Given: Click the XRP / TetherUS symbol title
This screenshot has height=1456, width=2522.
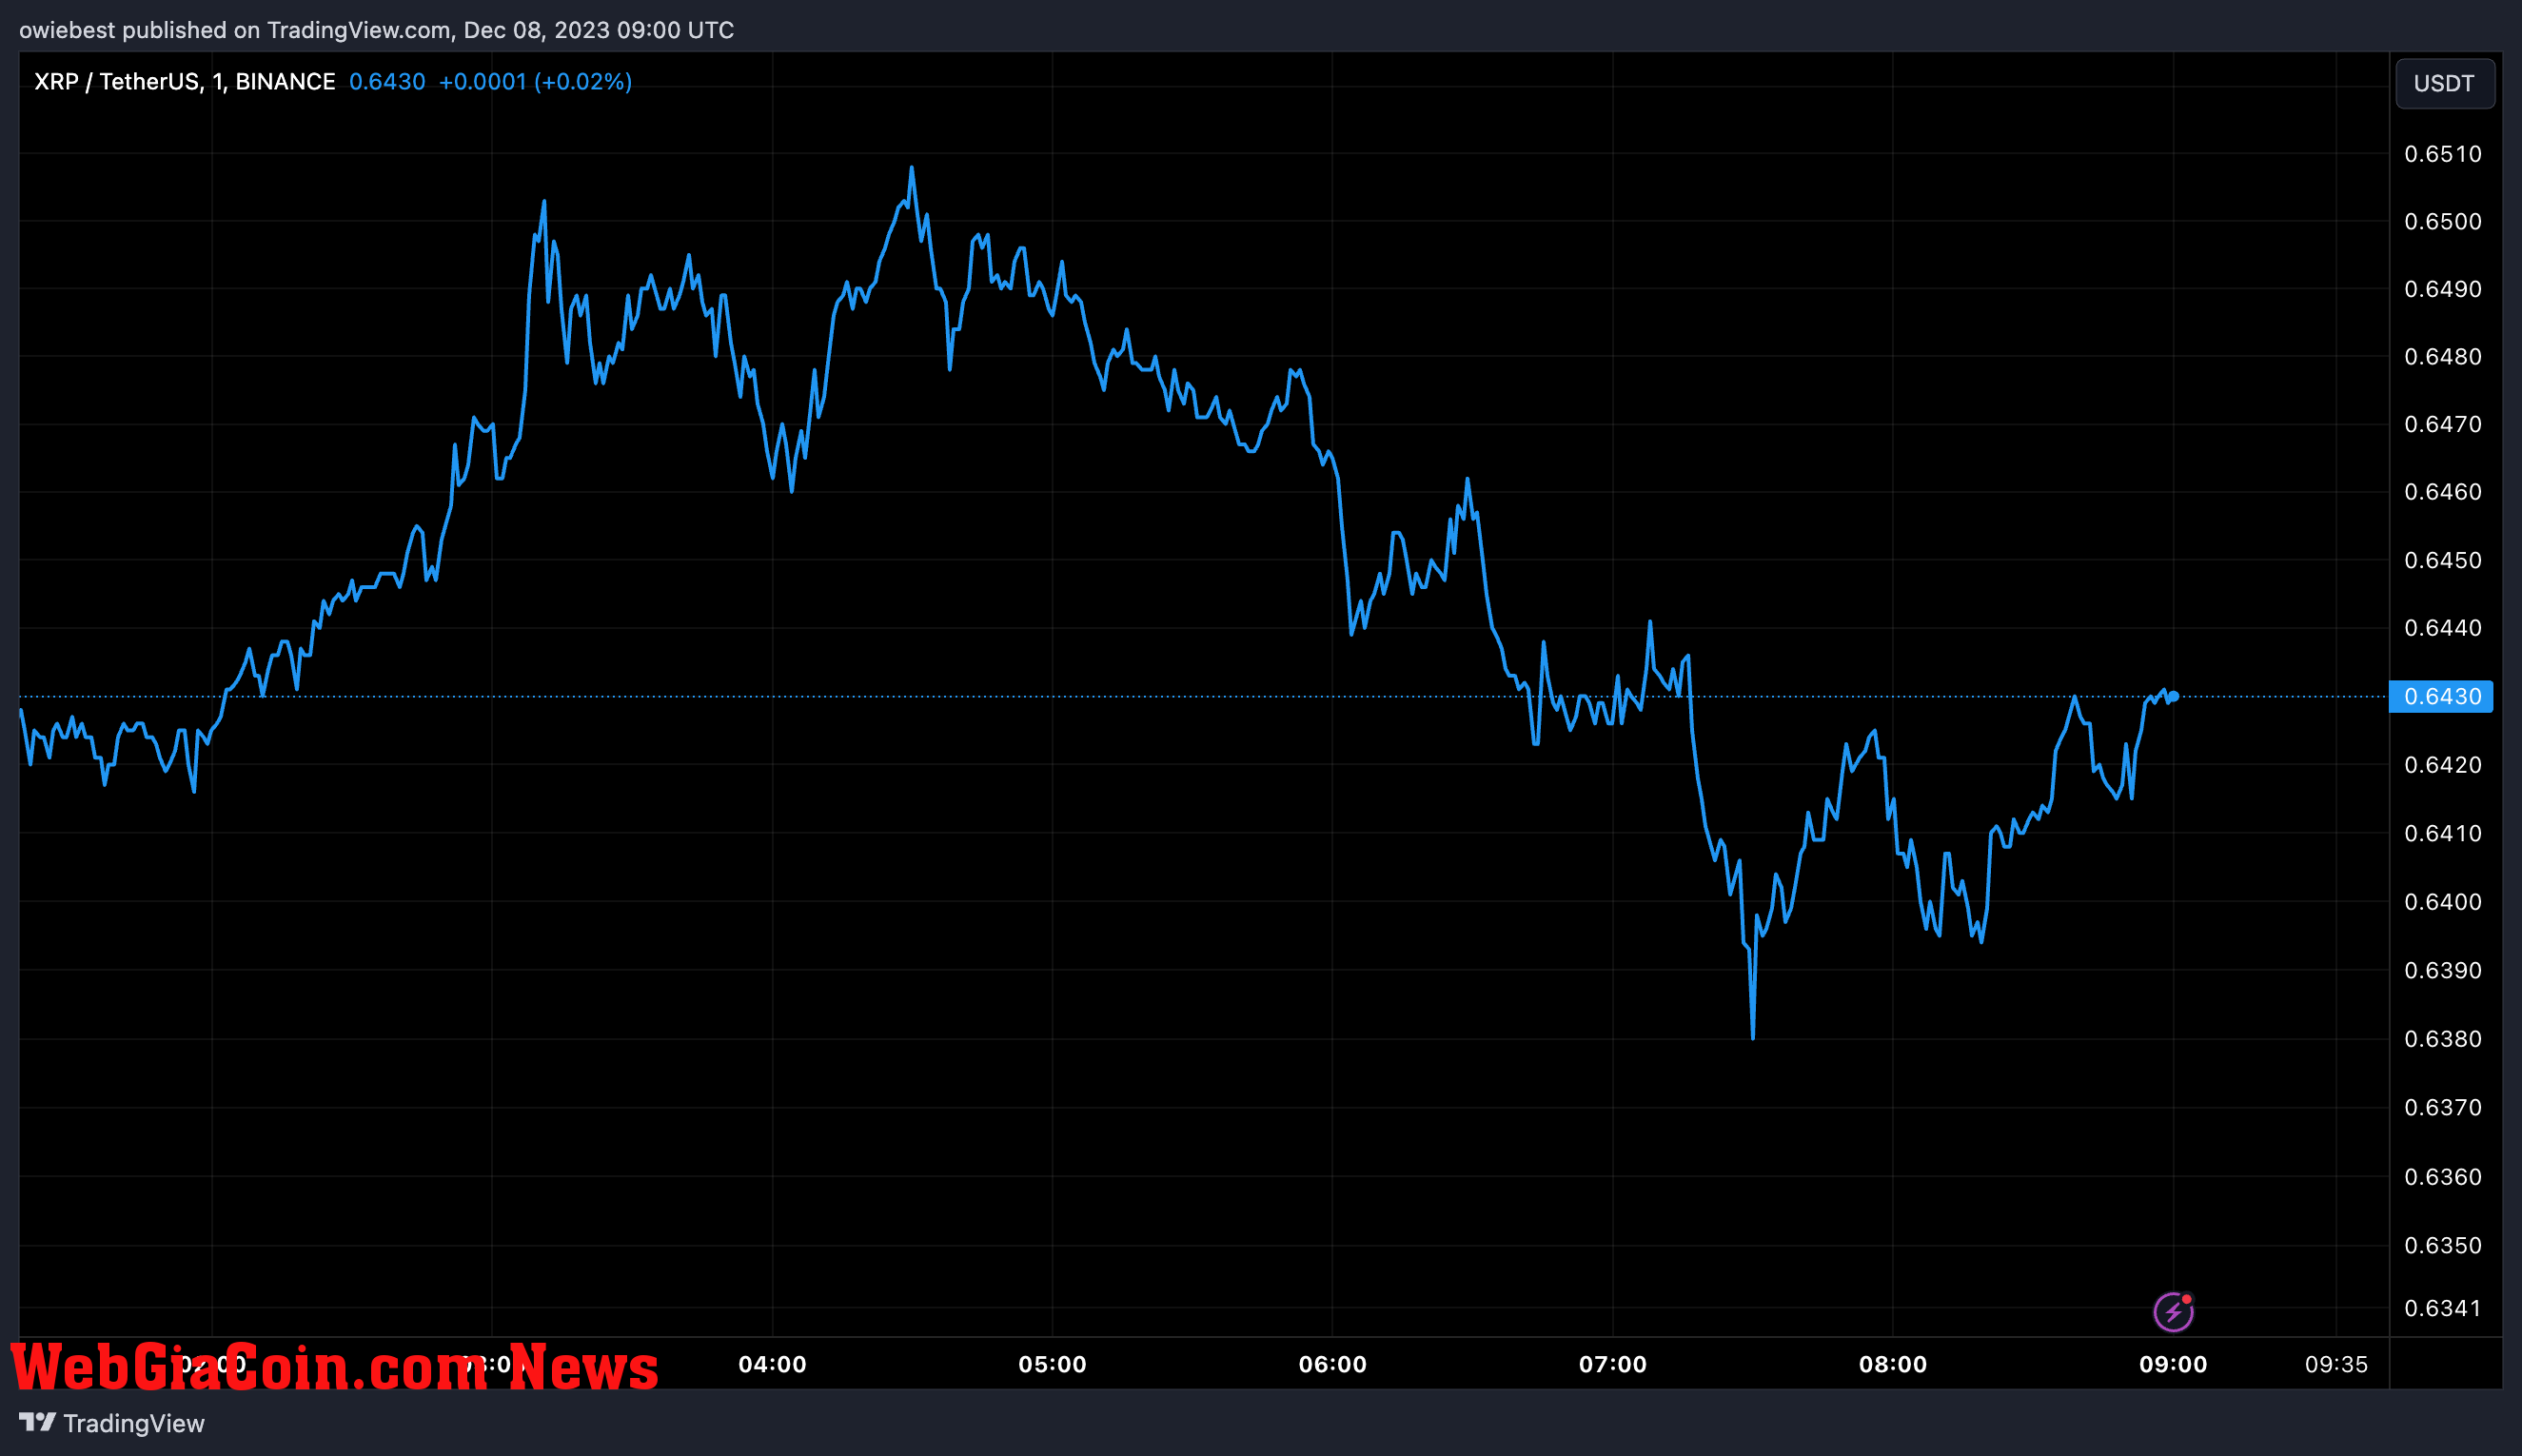Looking at the screenshot, I should [x=185, y=82].
